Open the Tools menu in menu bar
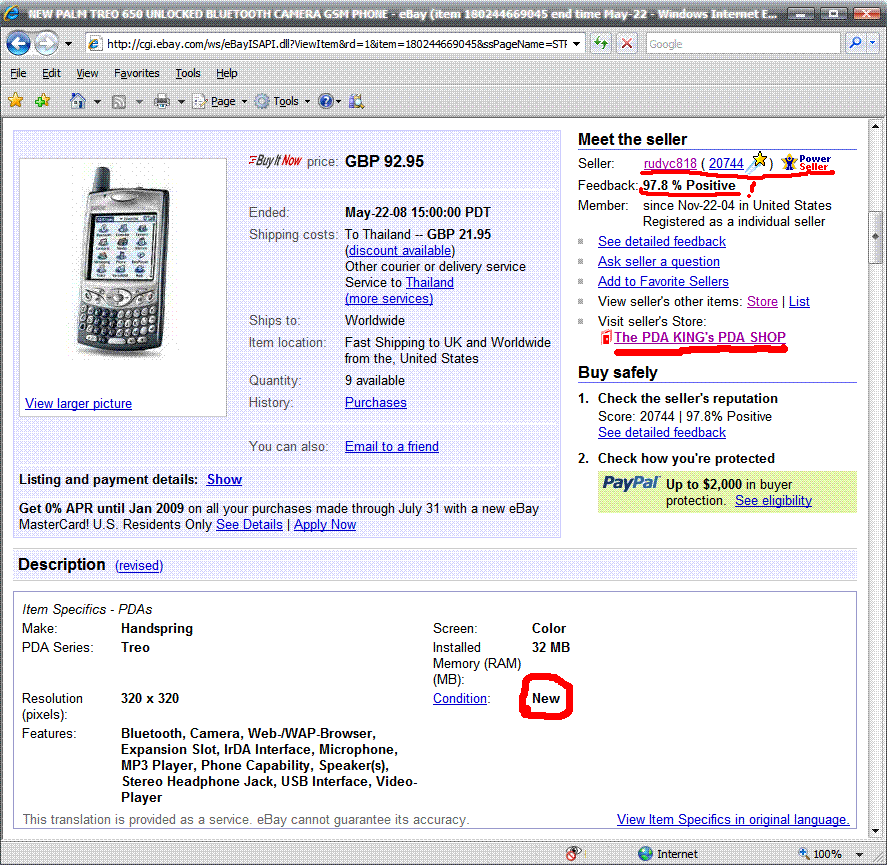The height and width of the screenshot is (865, 887). 188,73
